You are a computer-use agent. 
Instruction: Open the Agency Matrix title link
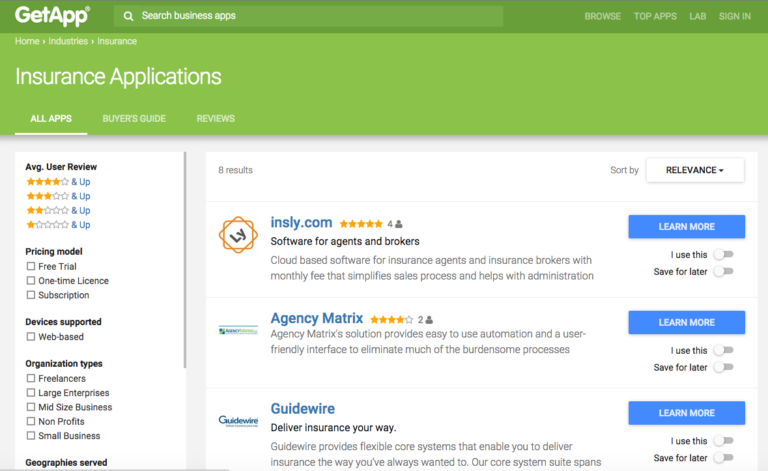(x=317, y=318)
